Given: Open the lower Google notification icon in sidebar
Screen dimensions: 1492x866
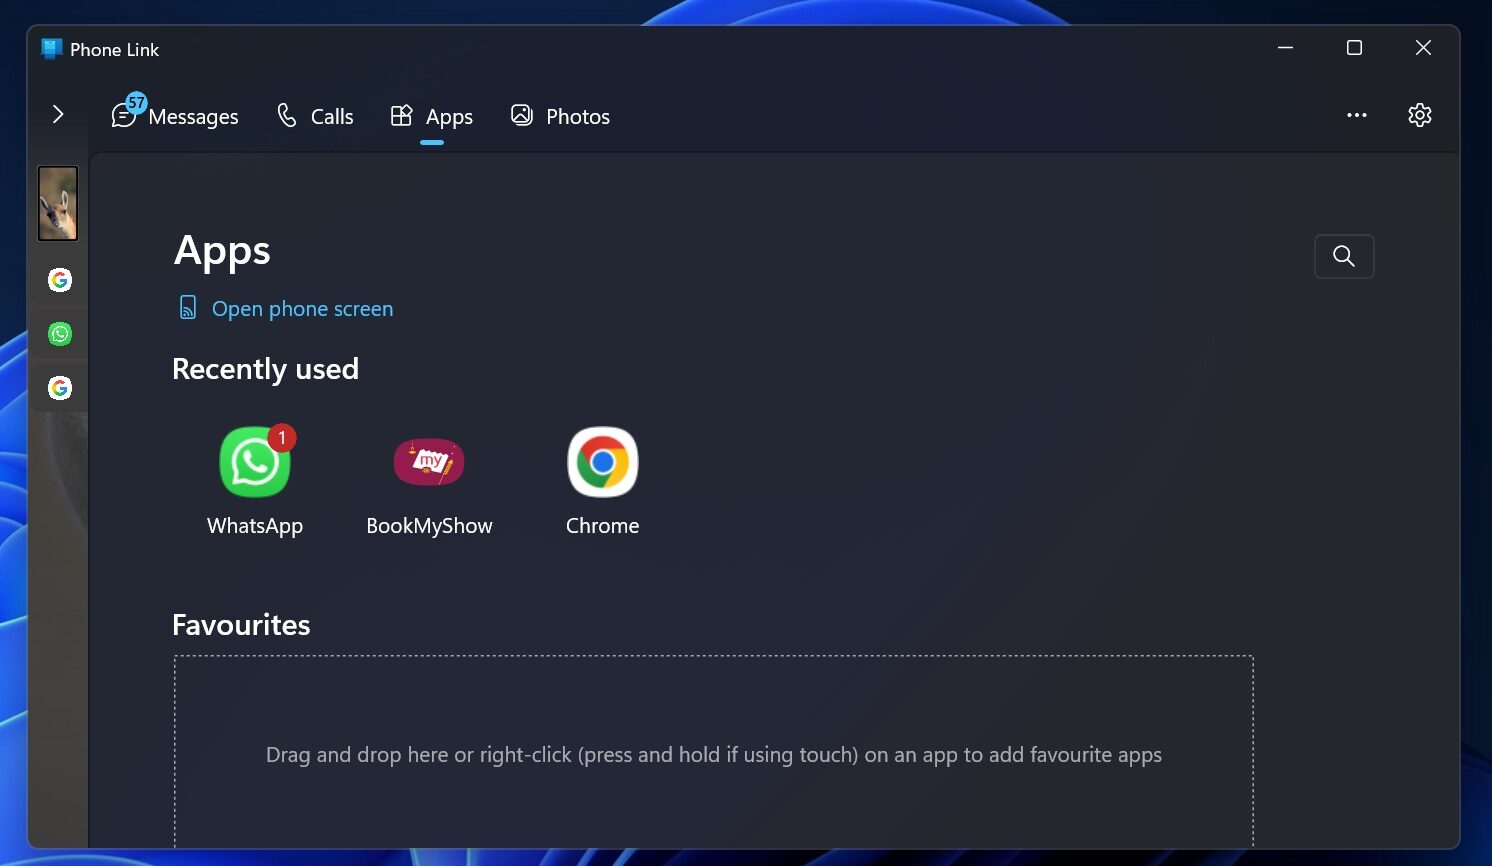Looking at the screenshot, I should point(60,388).
